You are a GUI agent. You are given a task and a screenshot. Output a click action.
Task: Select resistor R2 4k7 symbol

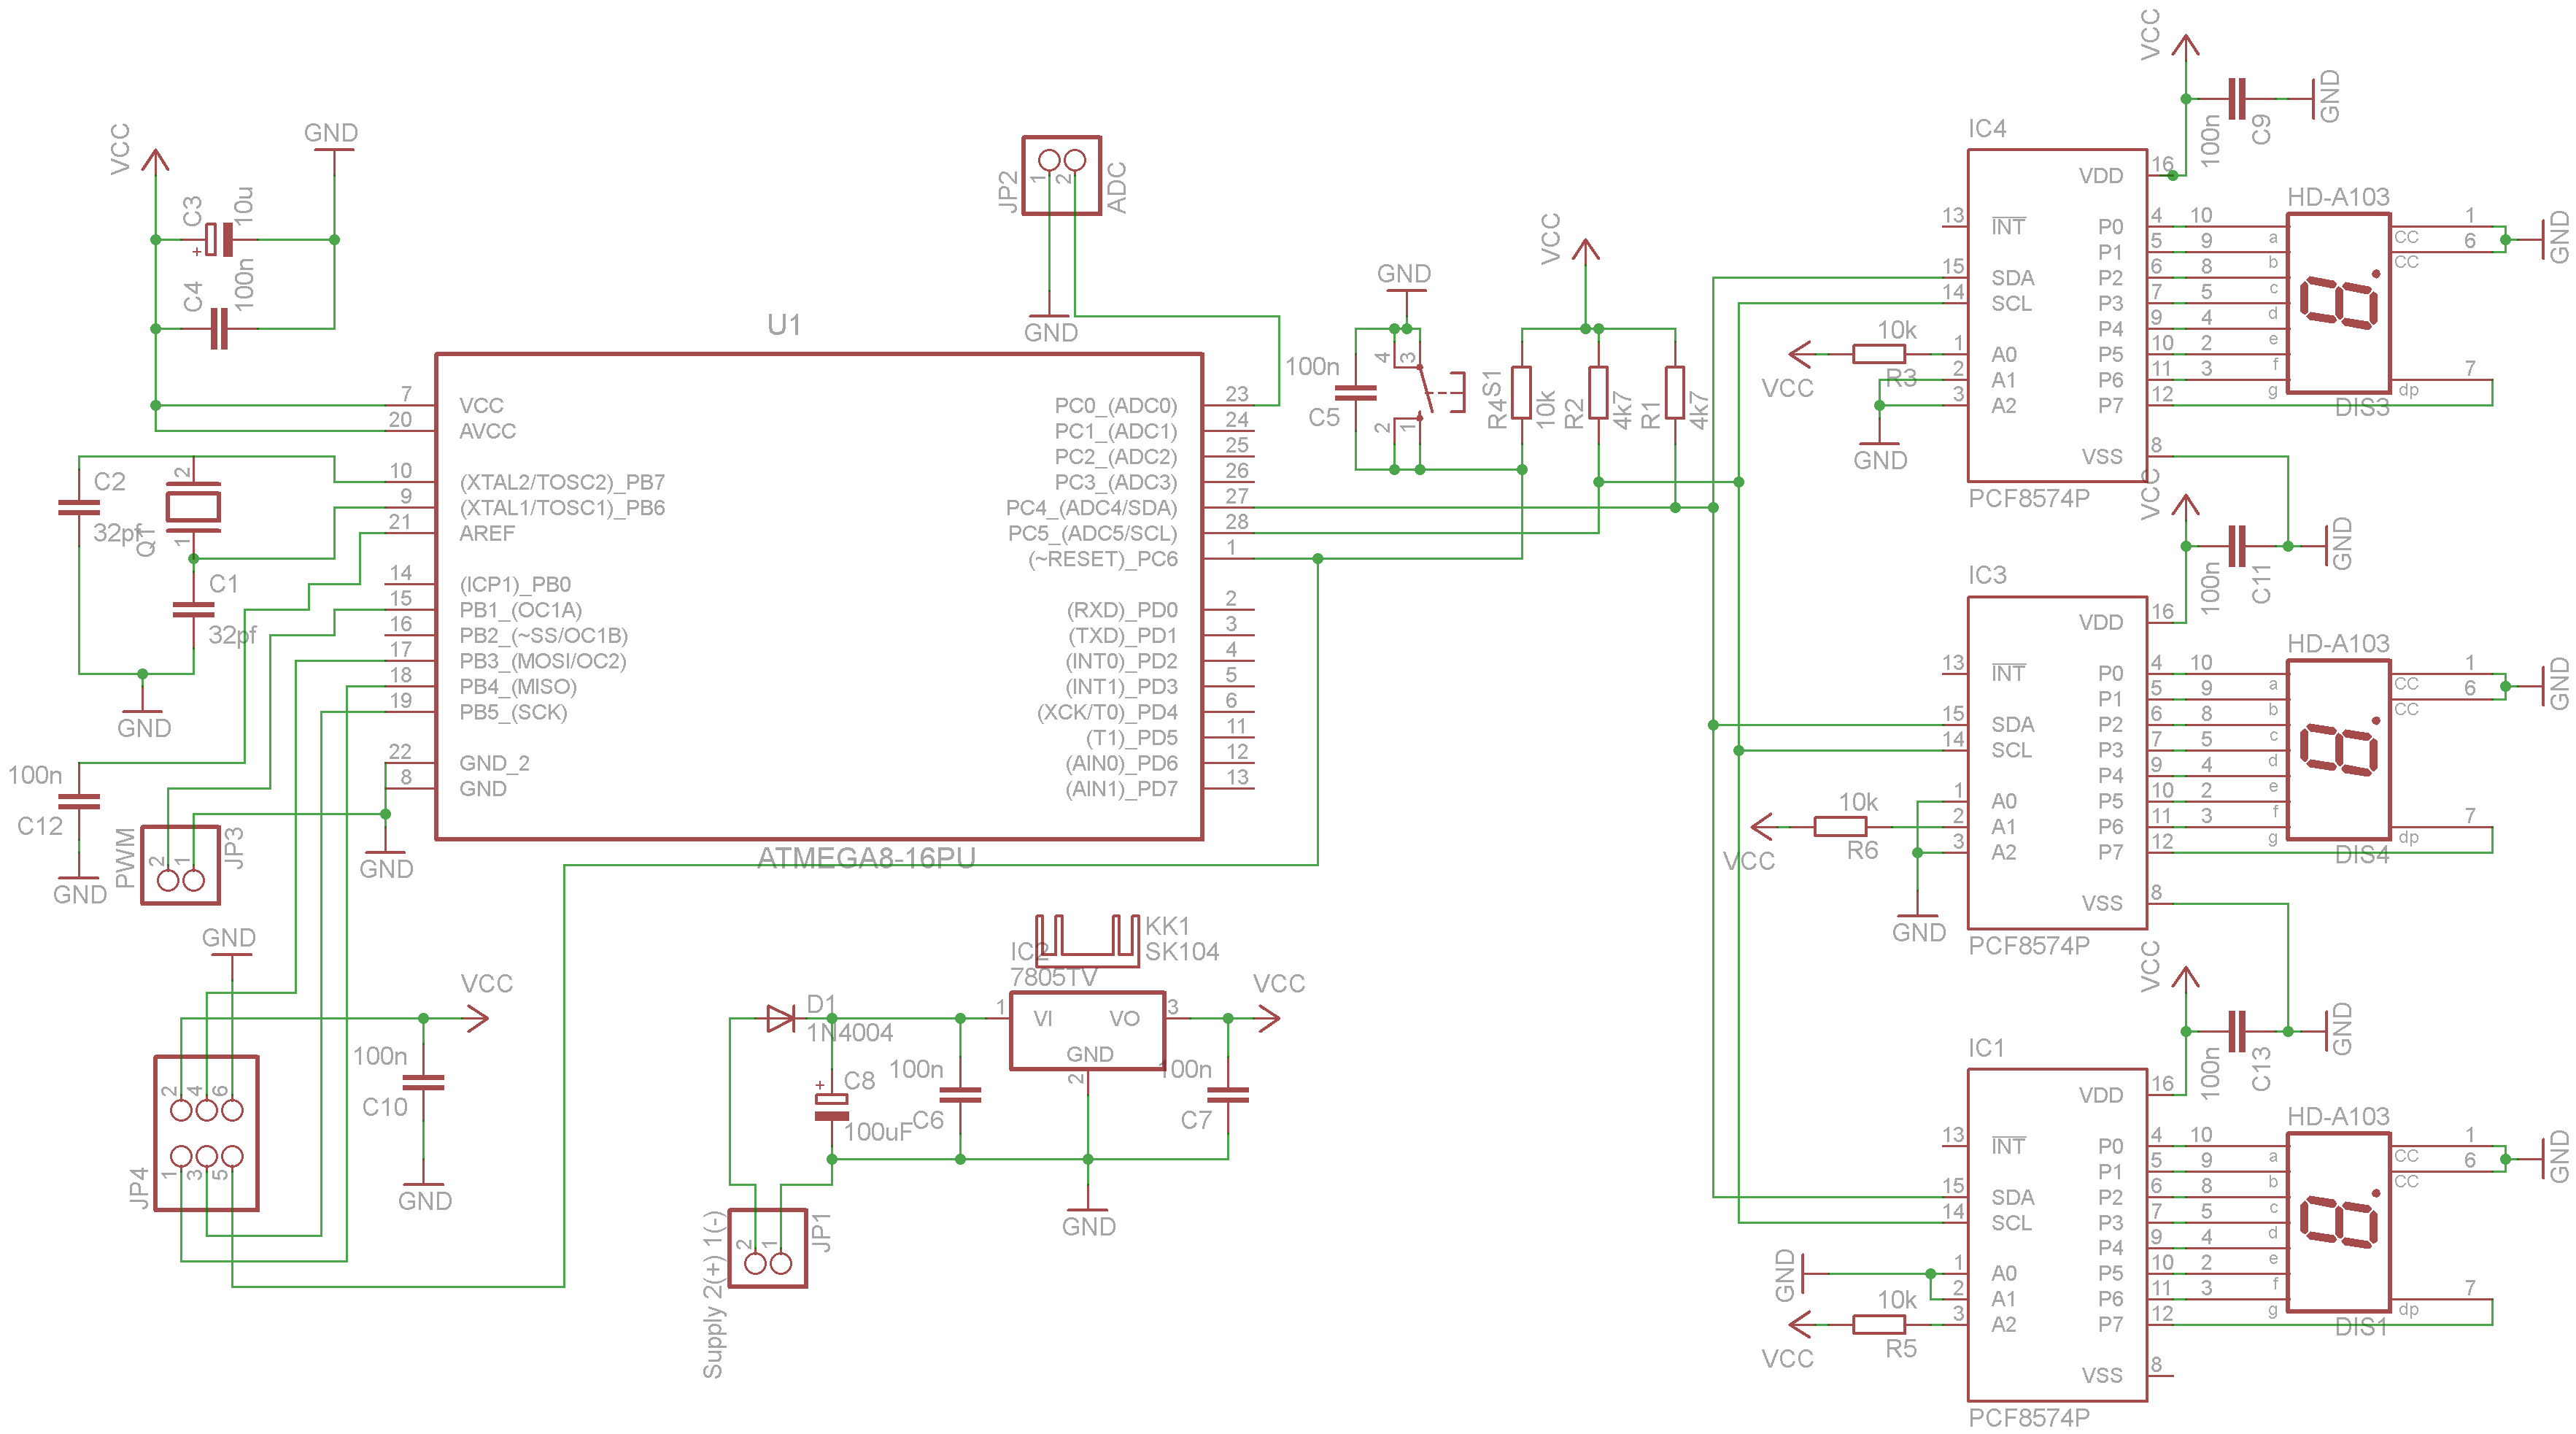tap(1598, 392)
